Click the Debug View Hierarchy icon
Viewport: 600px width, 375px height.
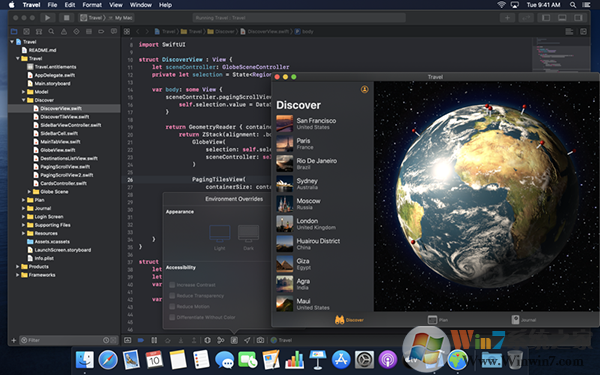click(x=207, y=340)
